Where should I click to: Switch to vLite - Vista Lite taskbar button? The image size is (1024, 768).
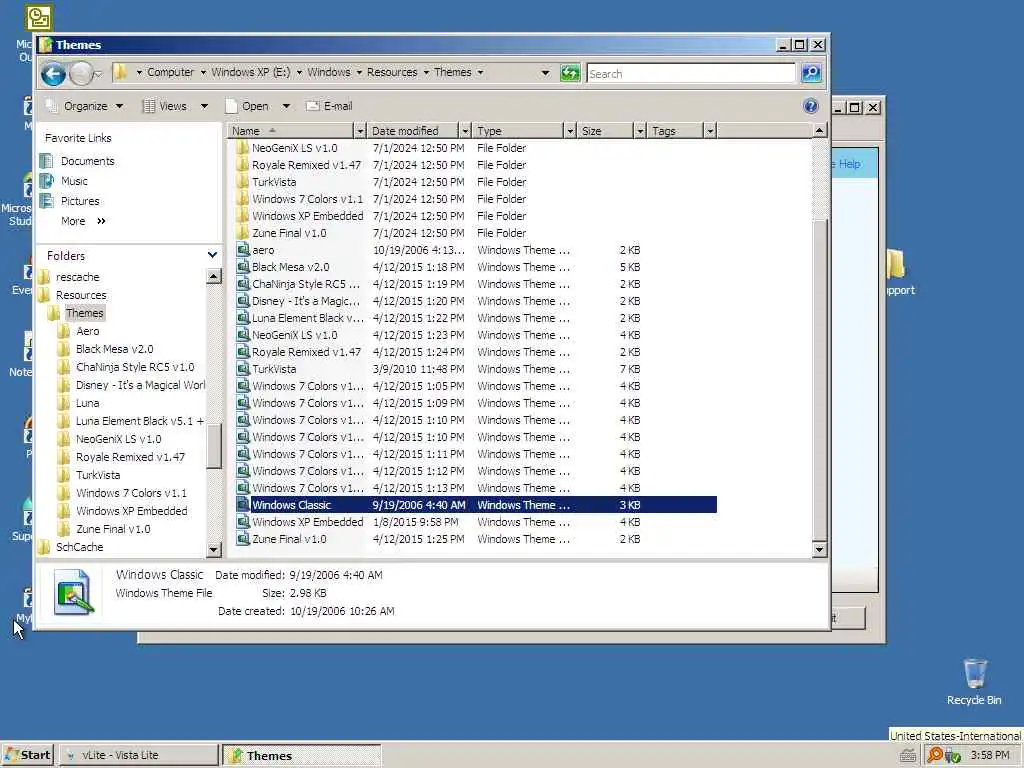pos(139,755)
